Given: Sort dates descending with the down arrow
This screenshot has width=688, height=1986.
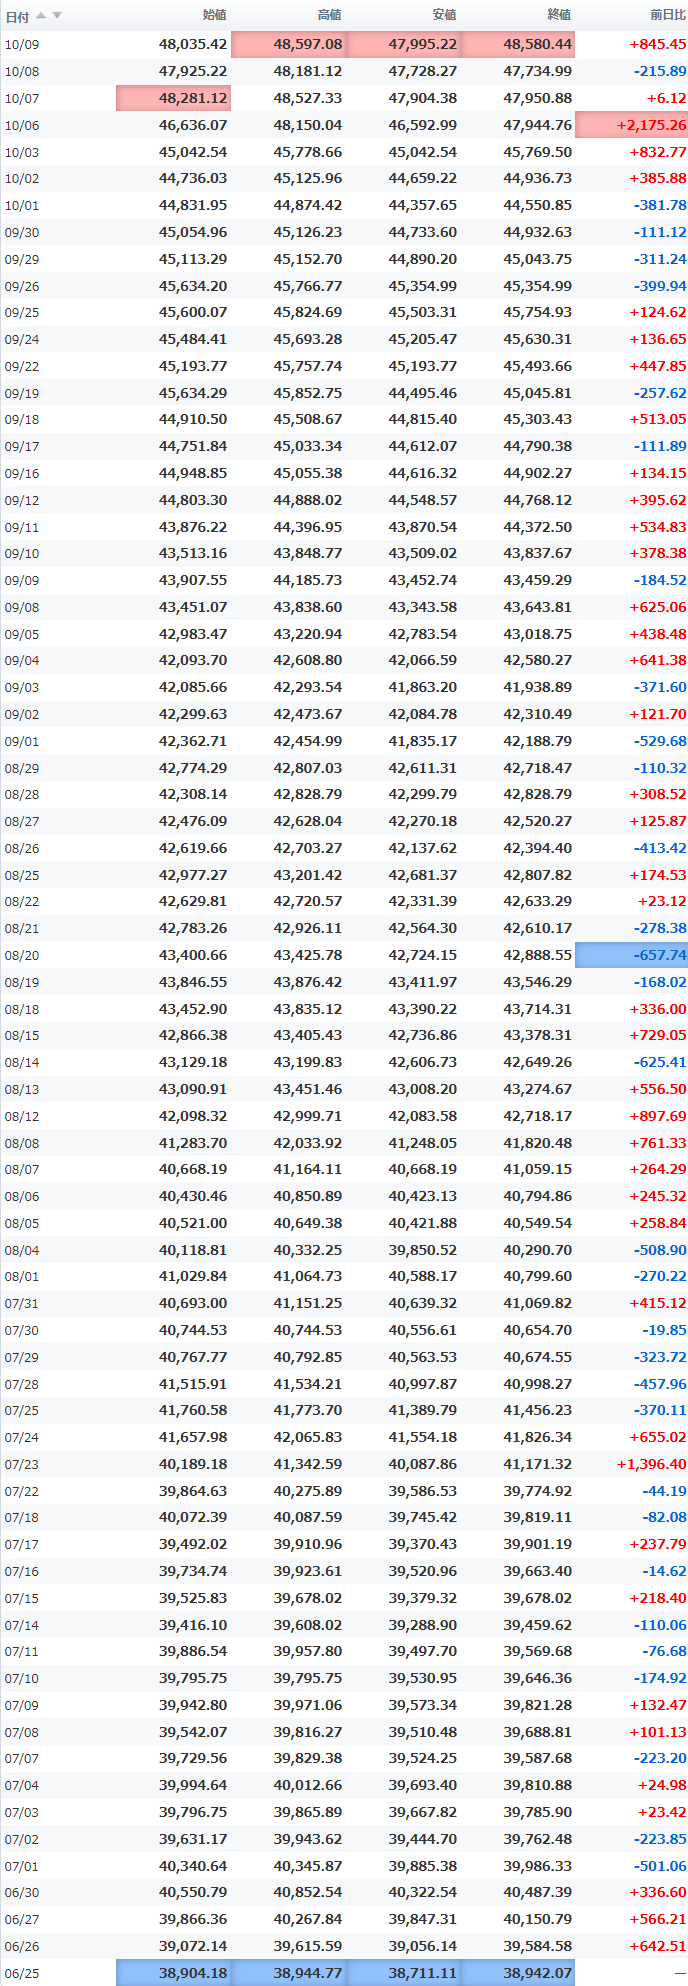Looking at the screenshot, I should 57,15.
